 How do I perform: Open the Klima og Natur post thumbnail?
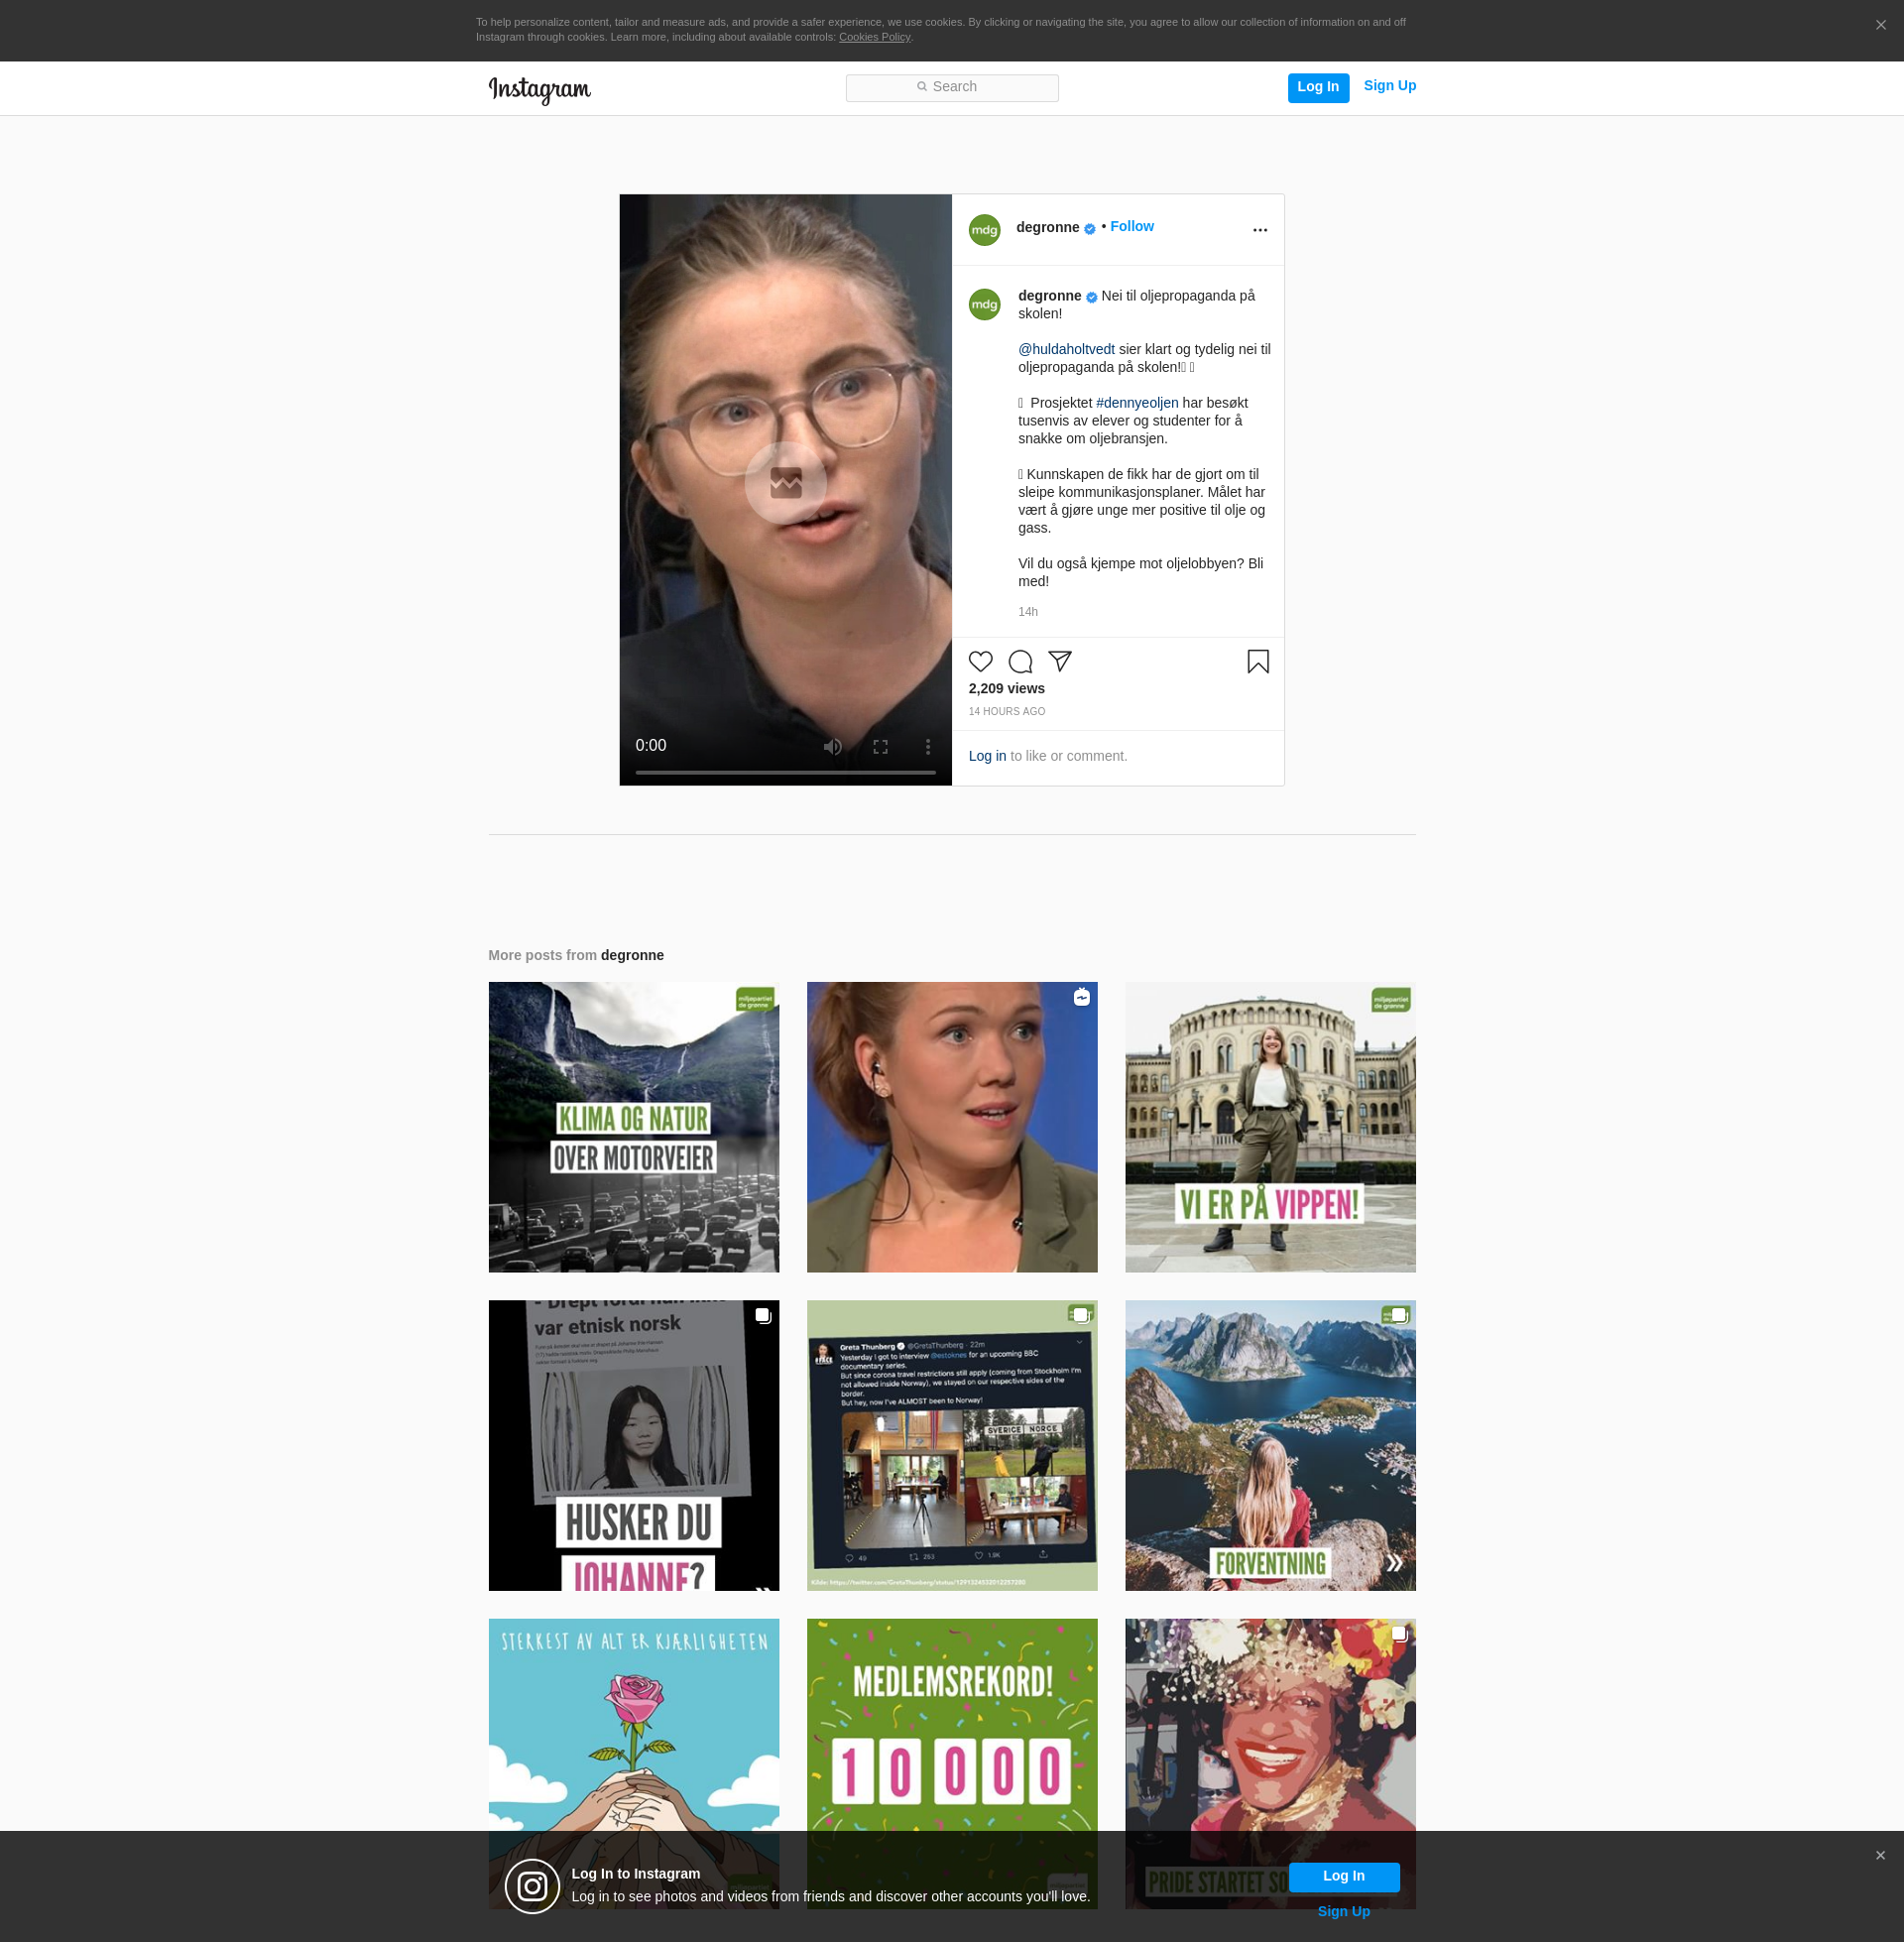tap(633, 1127)
